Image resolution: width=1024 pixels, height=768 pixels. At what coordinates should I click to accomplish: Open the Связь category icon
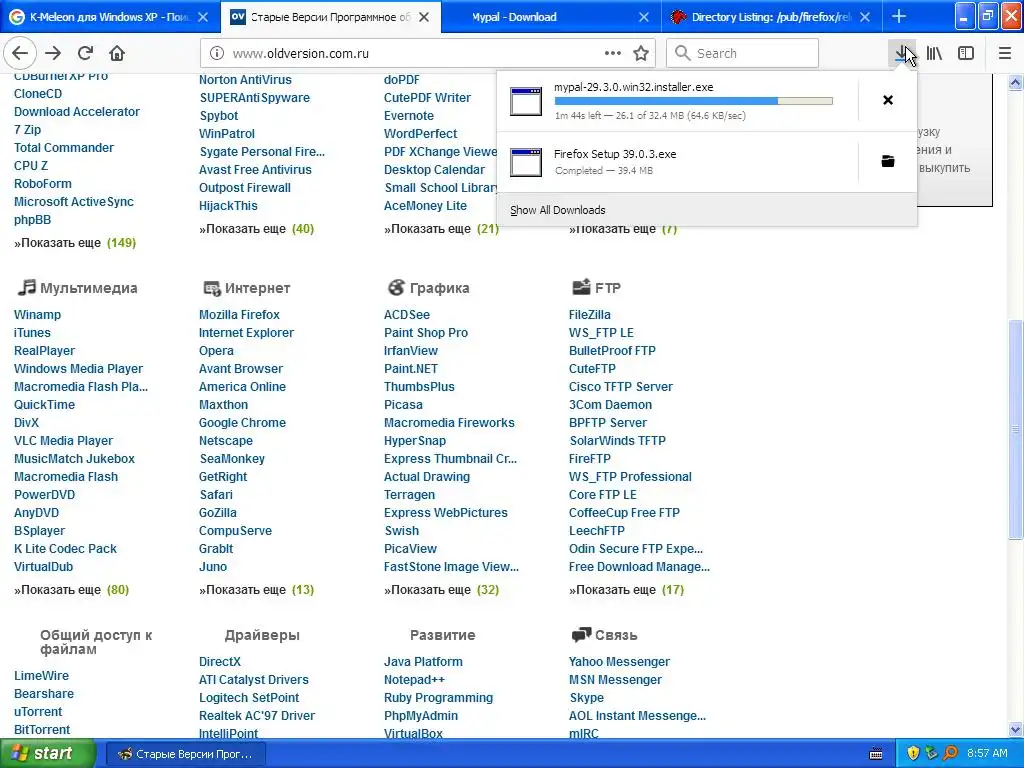coord(581,635)
